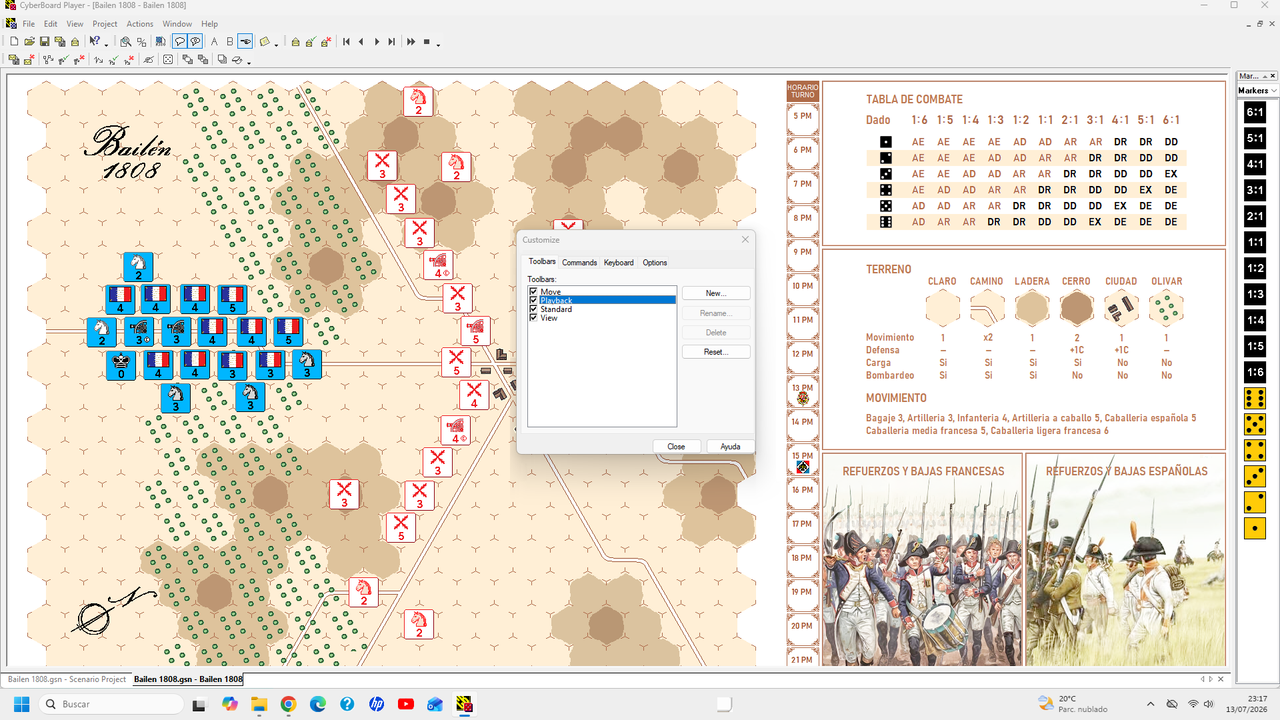Viewport: 1280px width, 720px height.
Task: Select the one-pip yellow die marker
Action: pyautogui.click(x=1255, y=528)
